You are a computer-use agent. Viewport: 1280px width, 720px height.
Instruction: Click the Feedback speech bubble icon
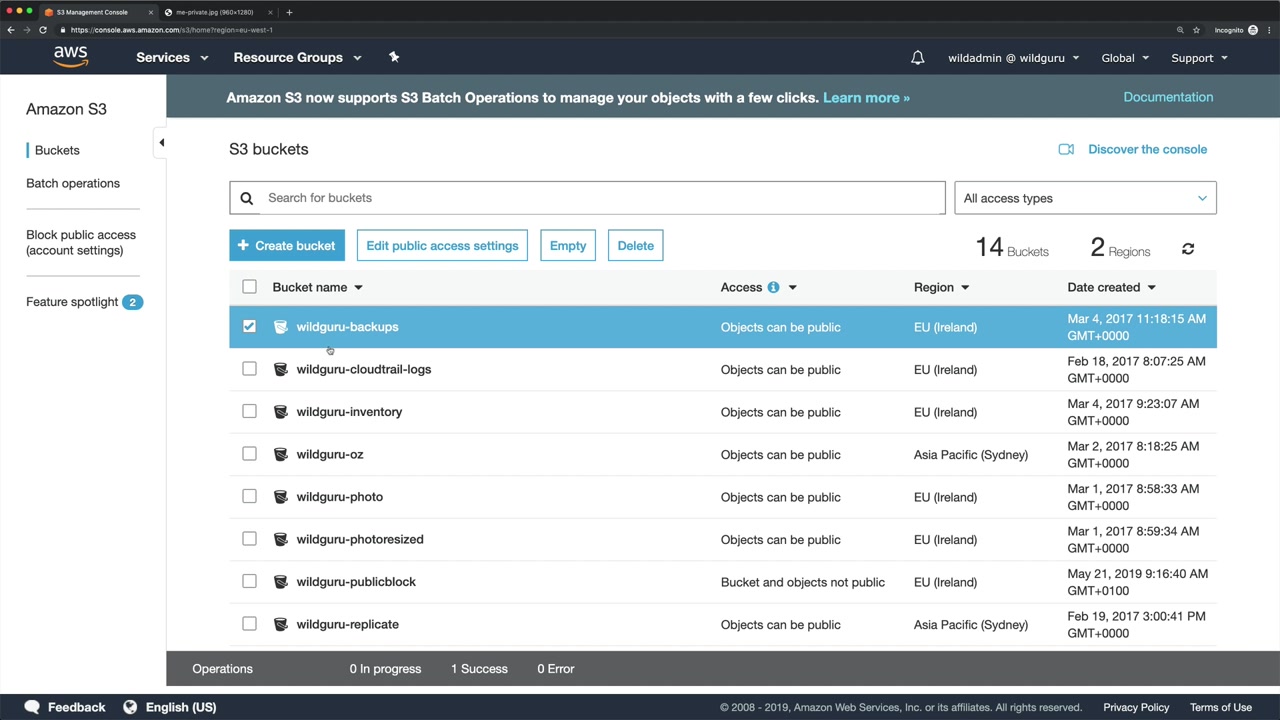[x=32, y=707]
